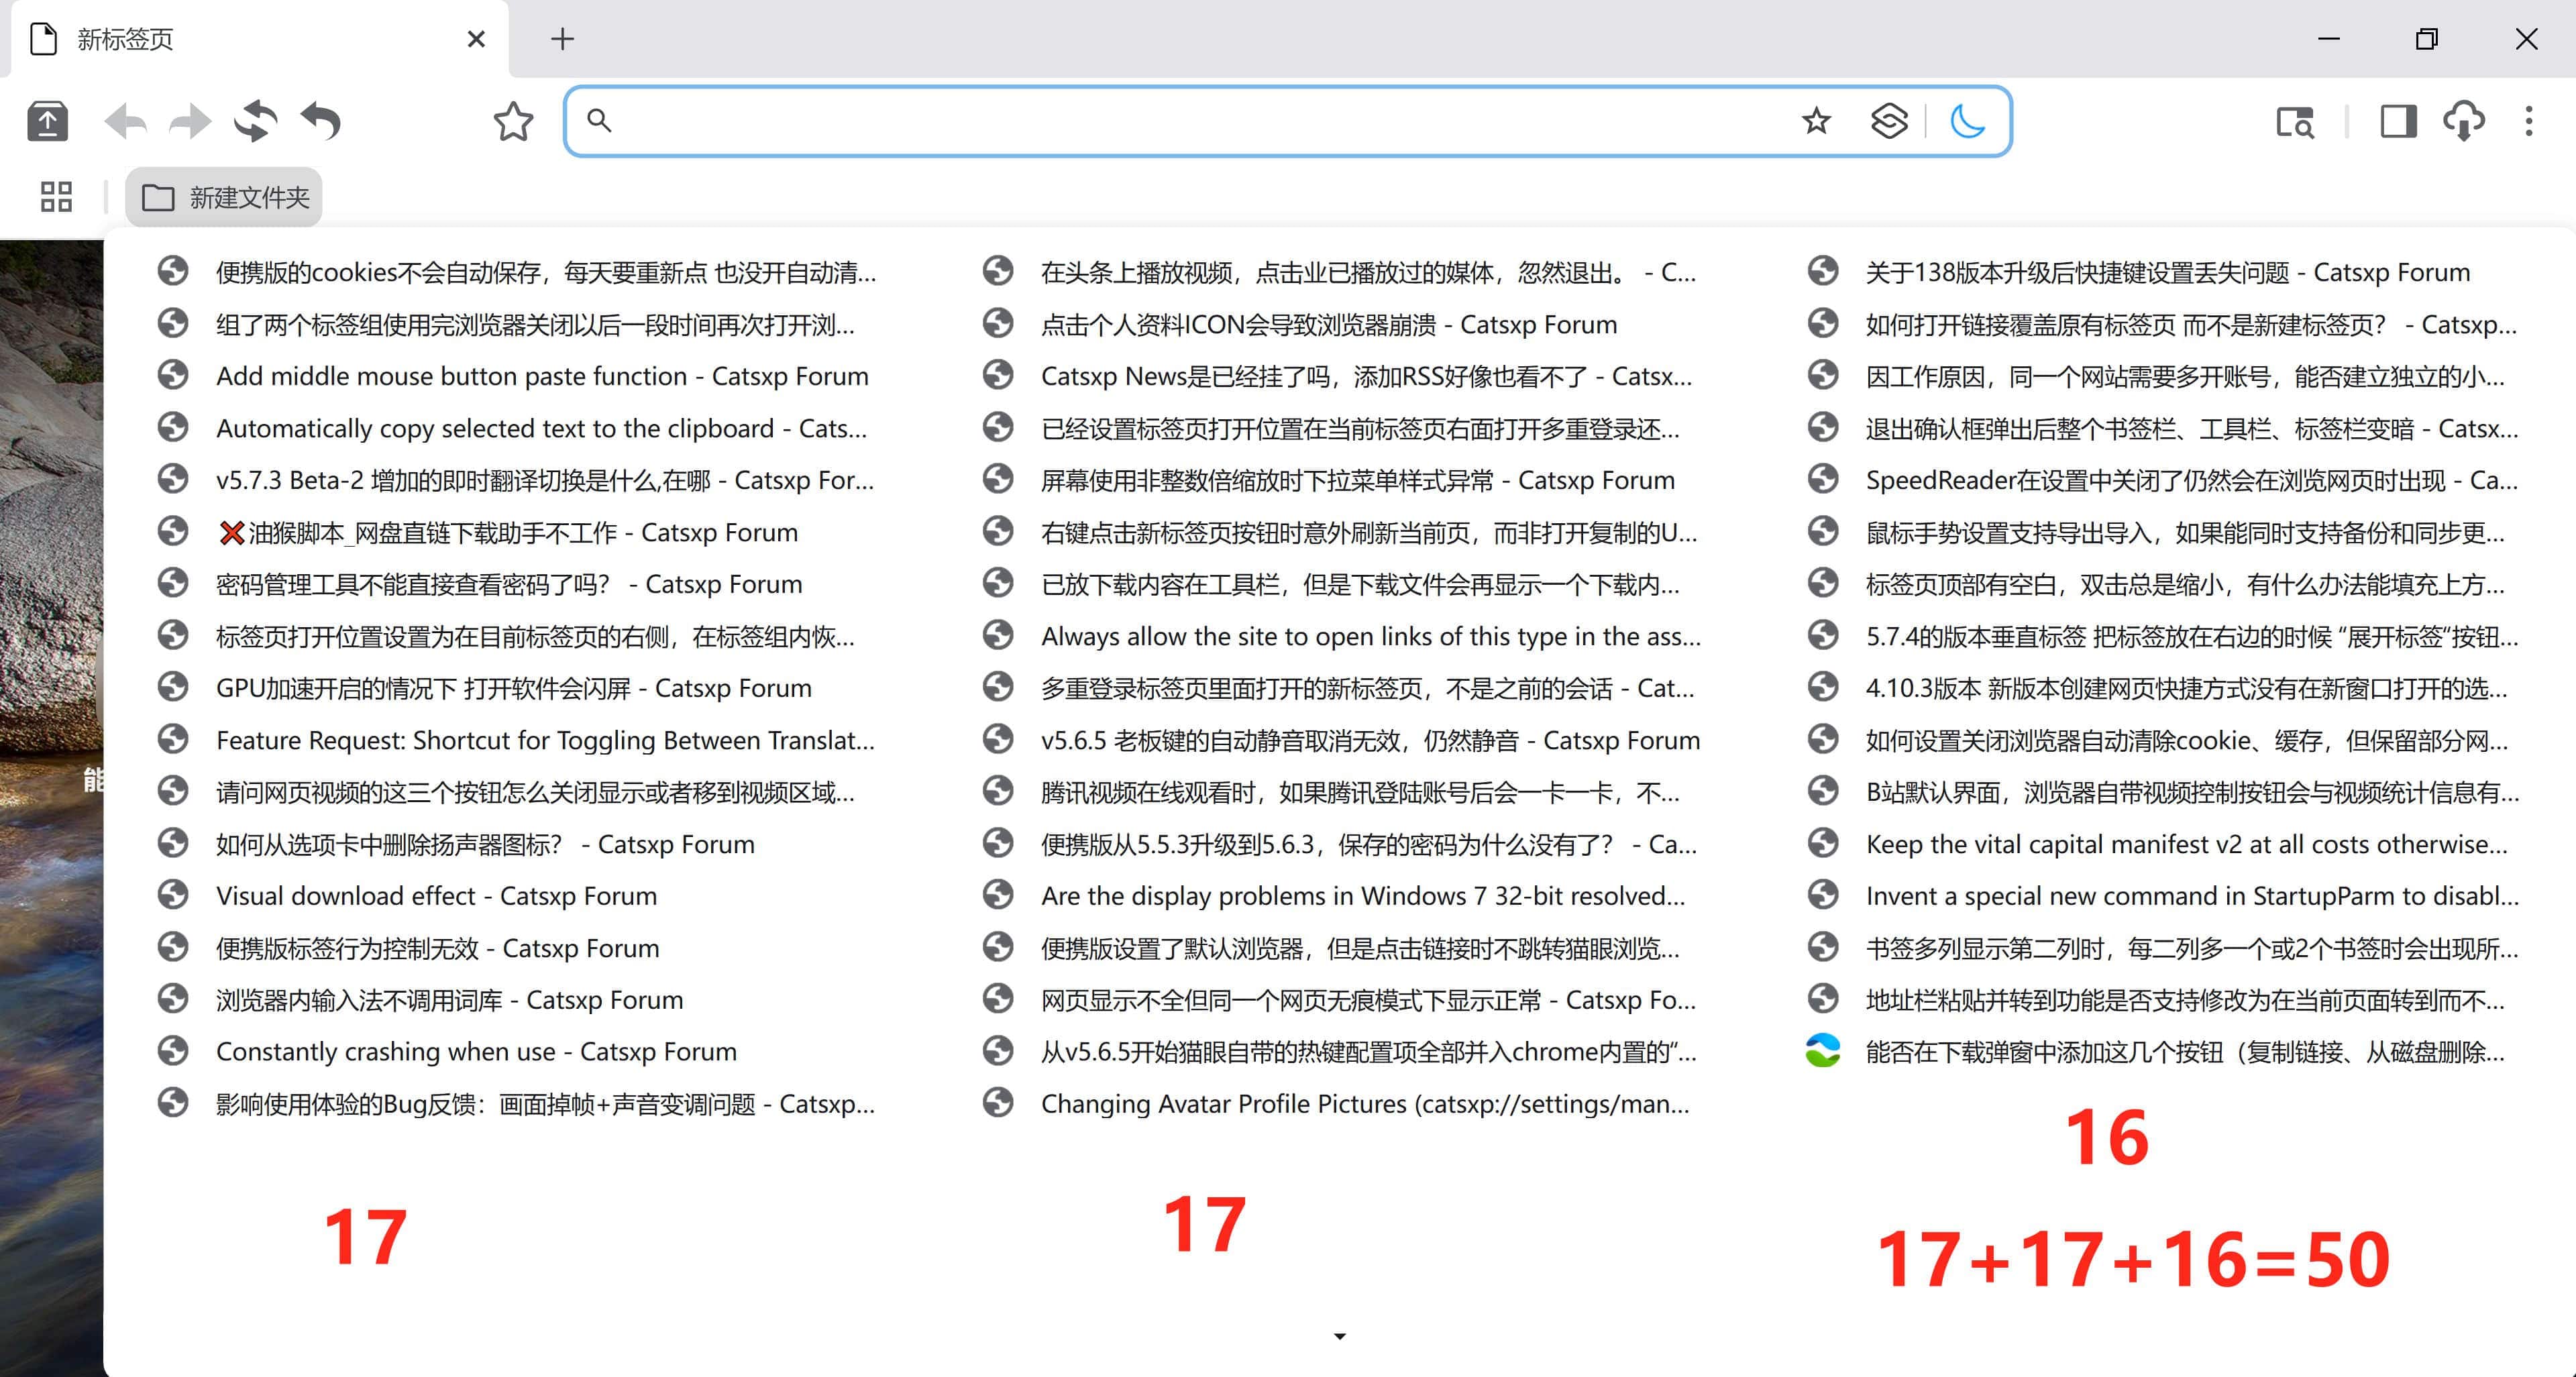Open bookmark 网页显示不全但同一个网页无痕模式下显示正常
2576x1377 pixels.
1342,1000
